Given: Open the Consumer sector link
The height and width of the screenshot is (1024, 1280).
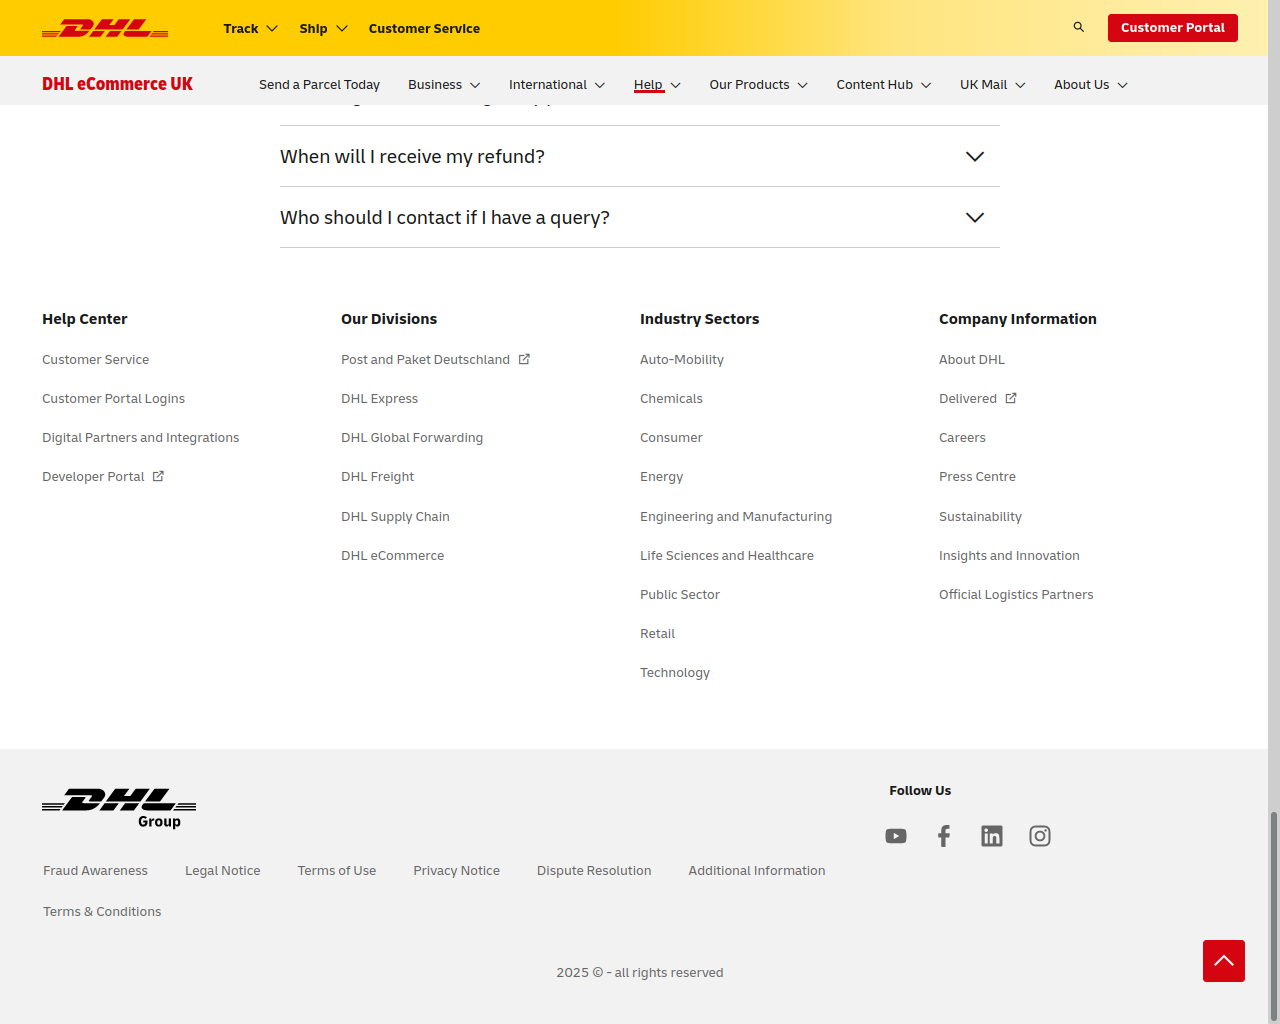Looking at the screenshot, I should point(672,437).
